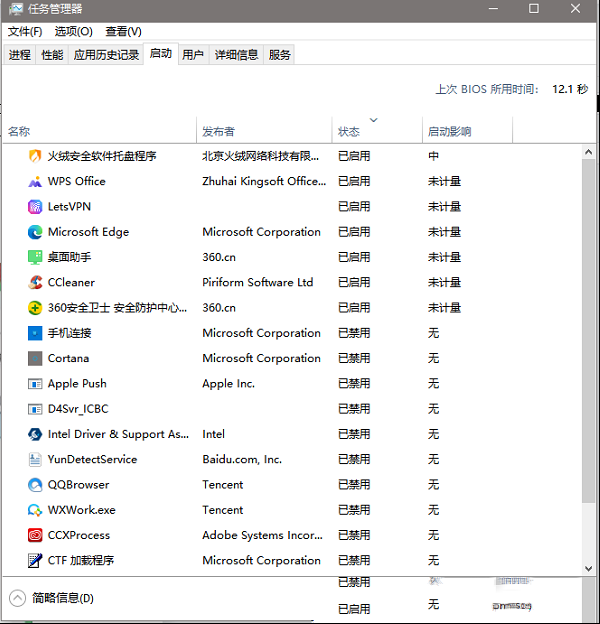Click publisher Zhuhai Kingsoft Office...
600x624 pixels.
click(x=264, y=181)
